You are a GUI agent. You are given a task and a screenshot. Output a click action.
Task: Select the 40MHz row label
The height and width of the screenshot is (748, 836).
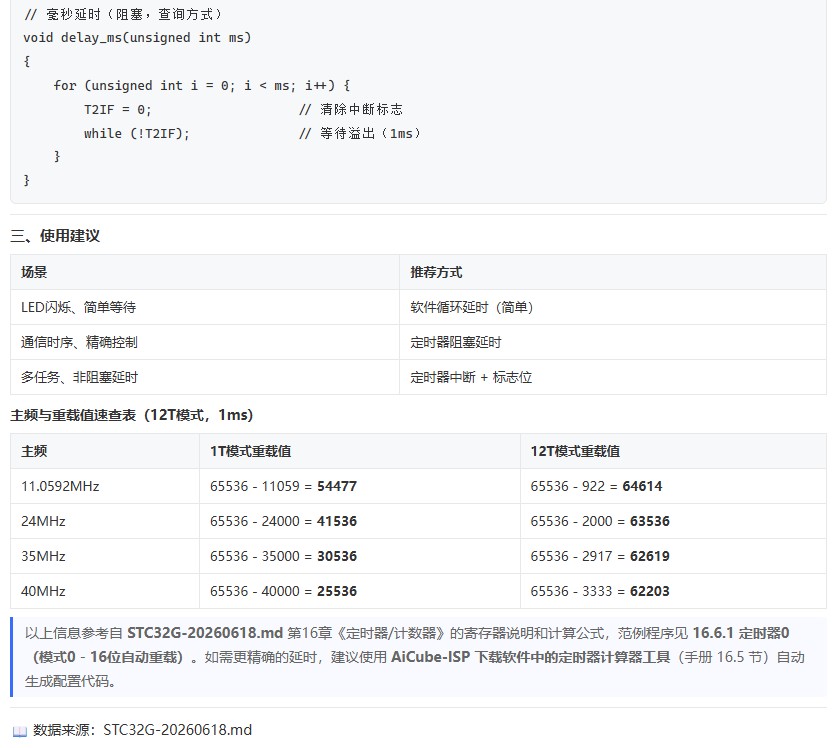43,591
